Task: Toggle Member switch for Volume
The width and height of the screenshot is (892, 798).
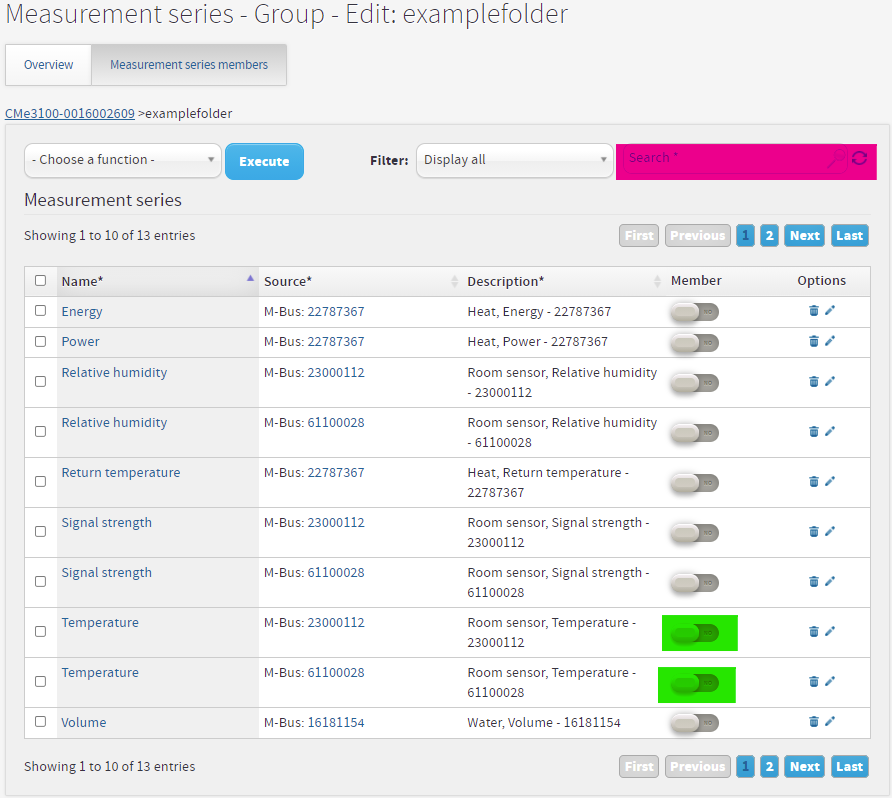Action: pyautogui.click(x=695, y=723)
